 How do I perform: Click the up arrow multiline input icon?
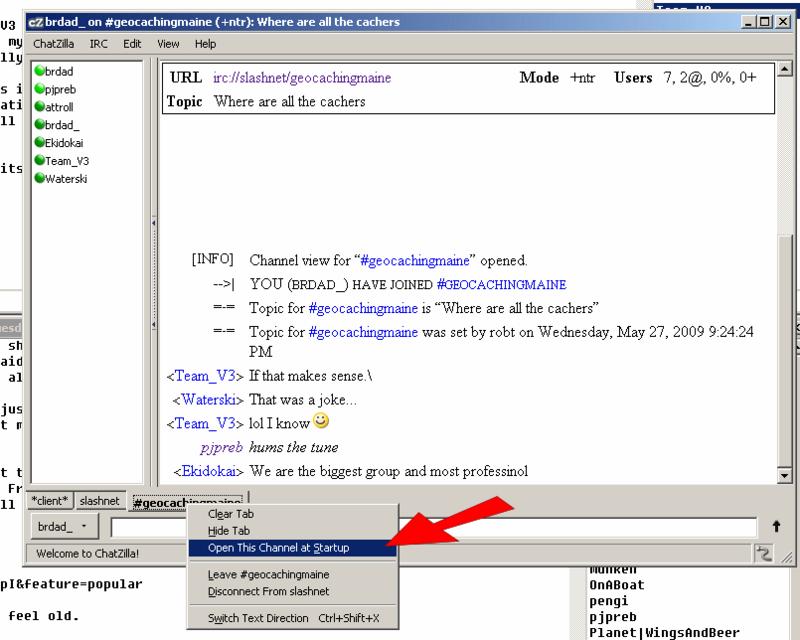776,526
